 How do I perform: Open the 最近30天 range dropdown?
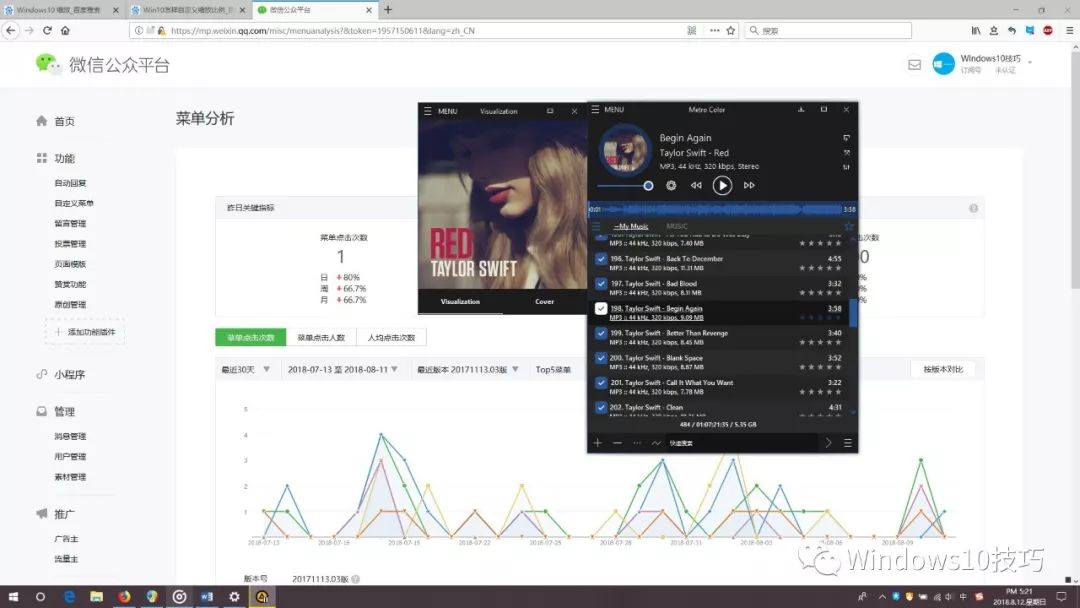point(245,370)
